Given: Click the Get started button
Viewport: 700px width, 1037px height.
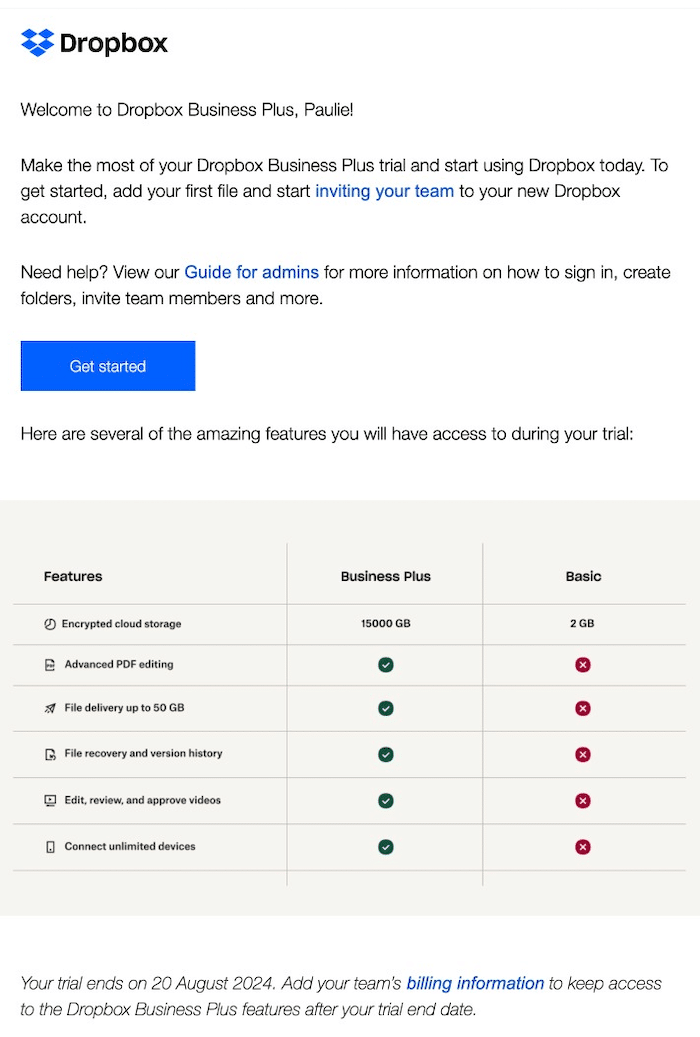Looking at the screenshot, I should pos(107,366).
